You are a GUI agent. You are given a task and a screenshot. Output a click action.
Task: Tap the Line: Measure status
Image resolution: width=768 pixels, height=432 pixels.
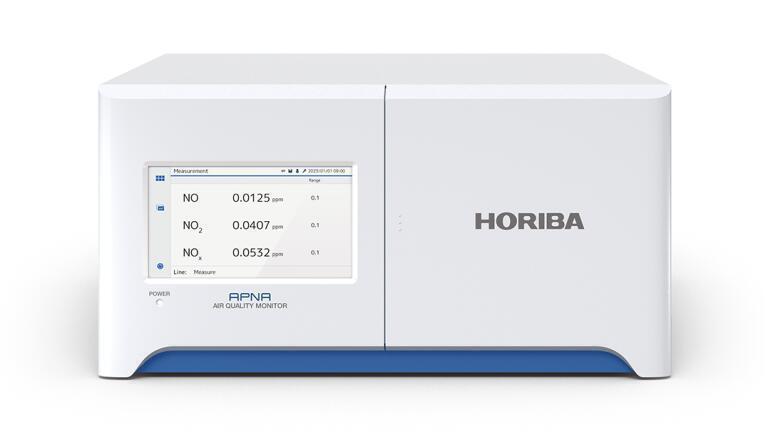point(194,272)
